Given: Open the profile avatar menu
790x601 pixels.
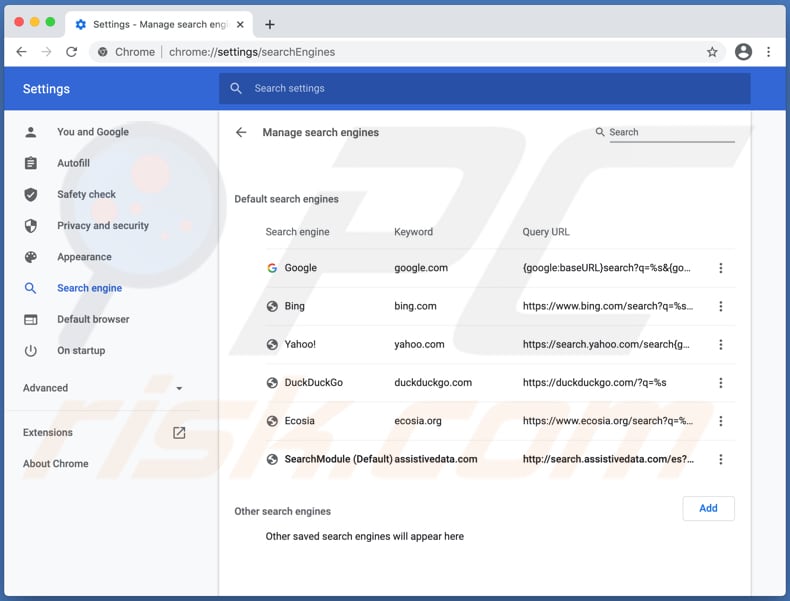Looking at the screenshot, I should (x=743, y=52).
